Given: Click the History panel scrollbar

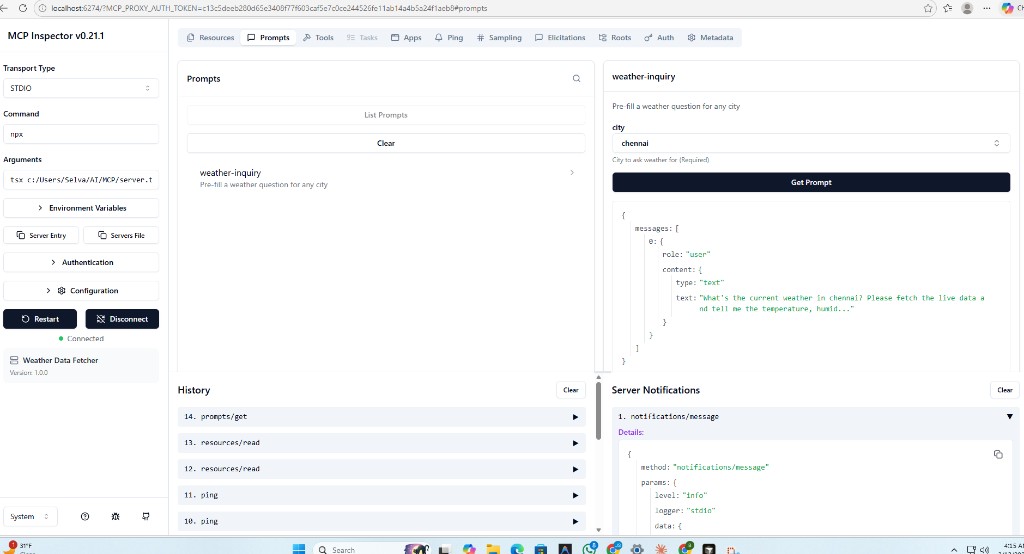Looking at the screenshot, I should pyautogui.click(x=598, y=411).
